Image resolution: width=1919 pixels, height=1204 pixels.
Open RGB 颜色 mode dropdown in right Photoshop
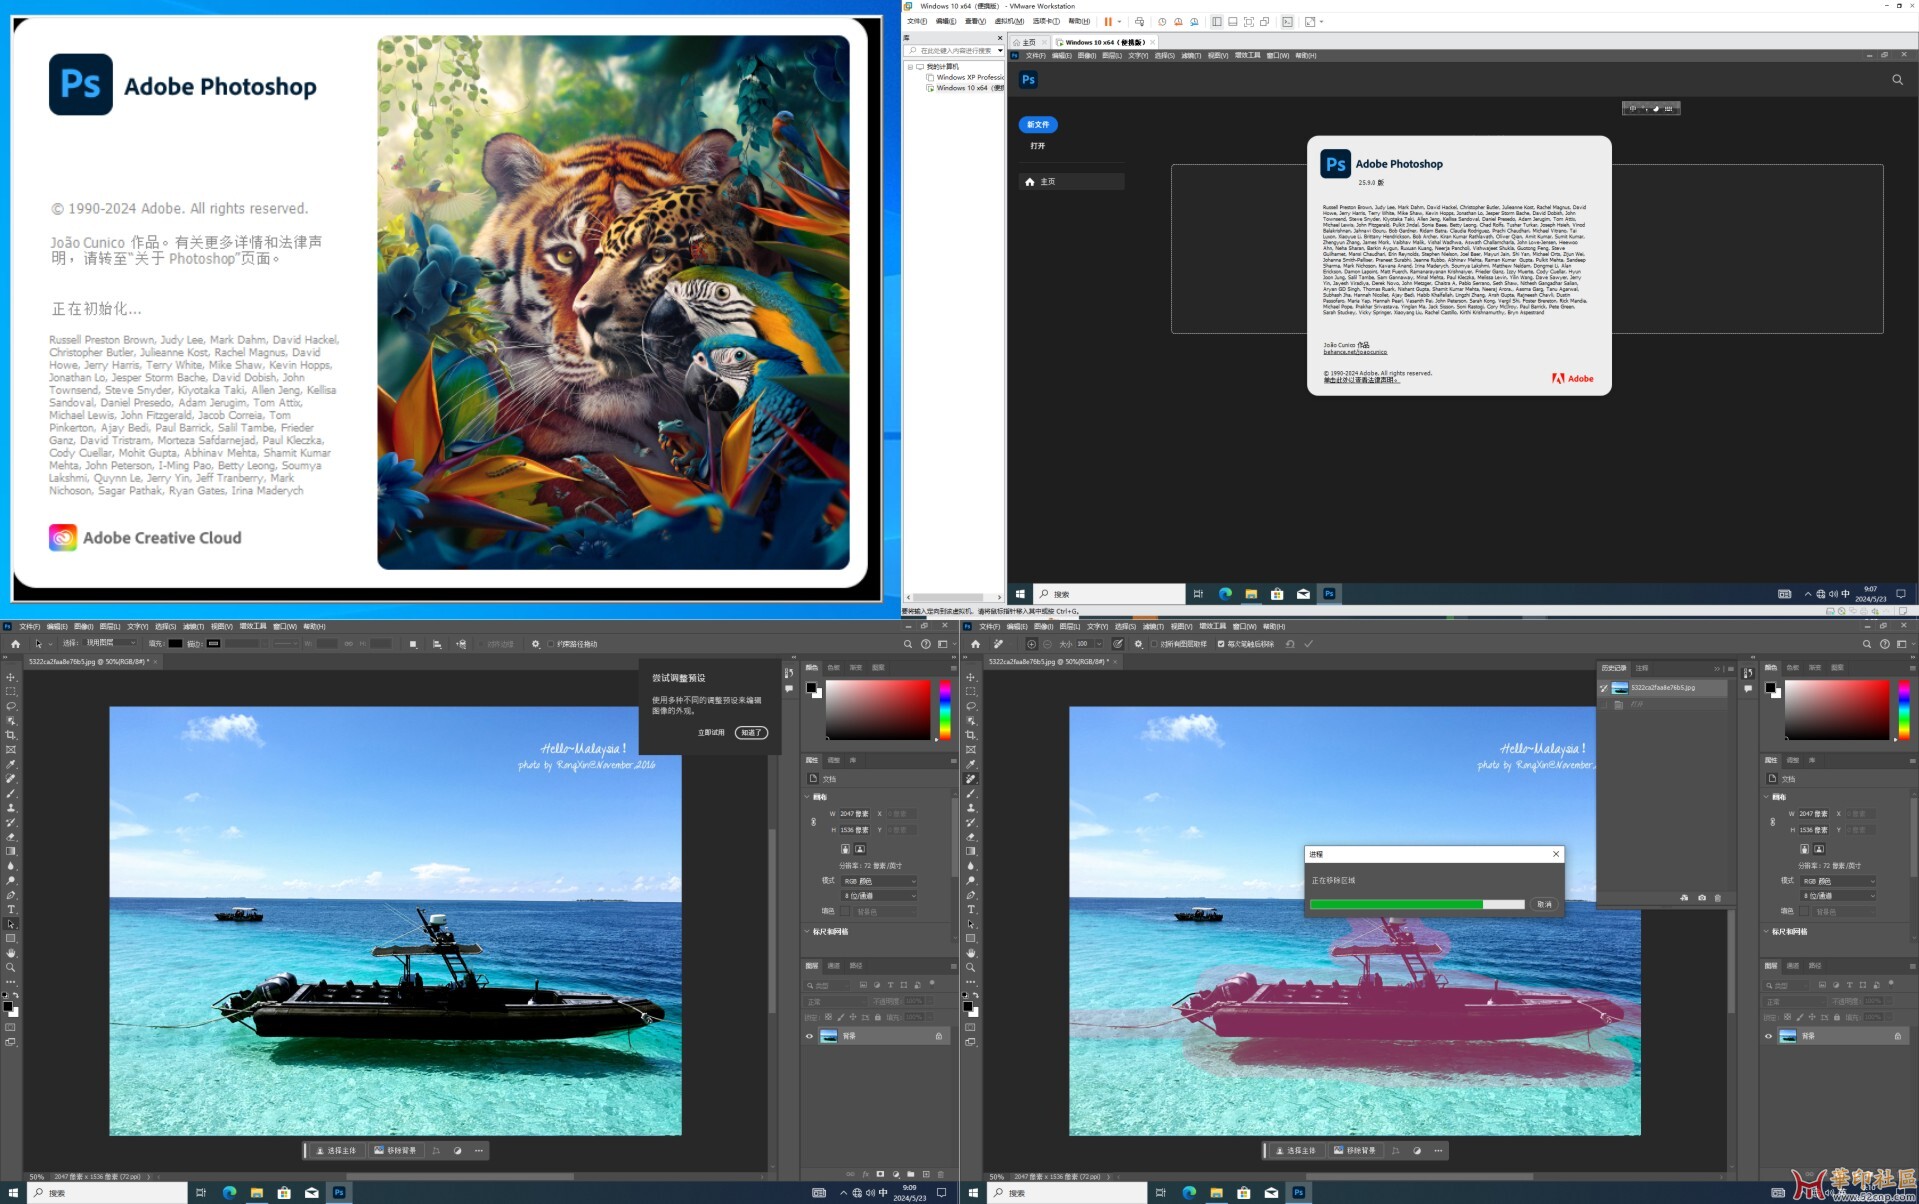click(1838, 881)
